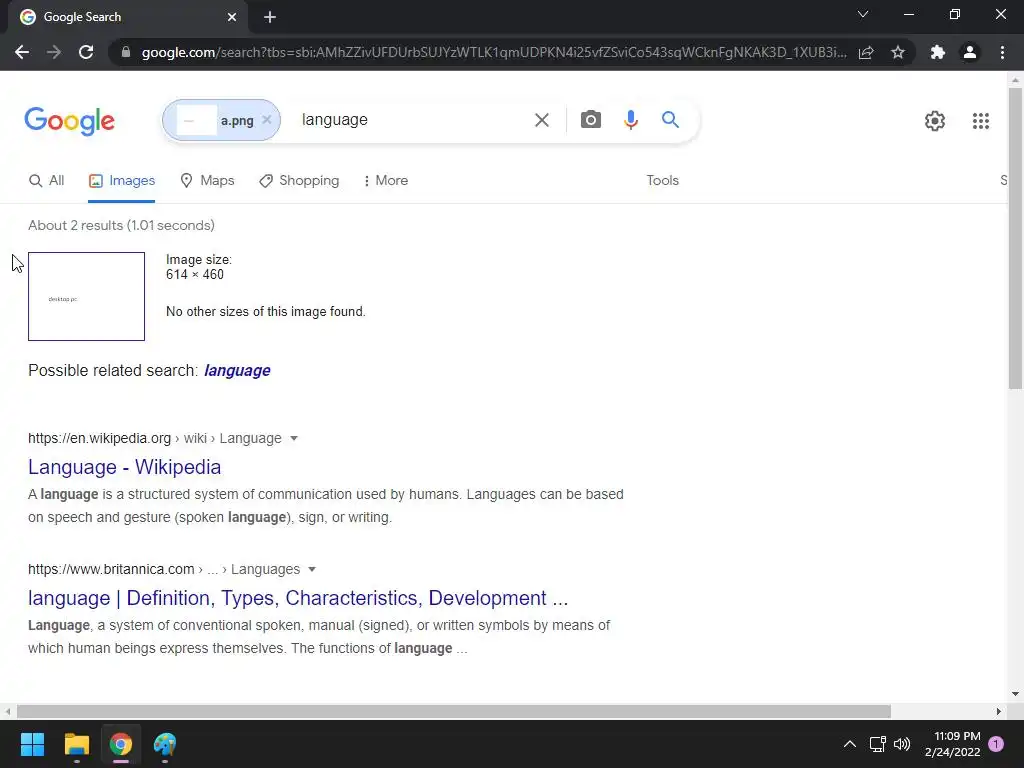Show hidden system tray icons
The height and width of the screenshot is (768, 1024).
(850, 744)
